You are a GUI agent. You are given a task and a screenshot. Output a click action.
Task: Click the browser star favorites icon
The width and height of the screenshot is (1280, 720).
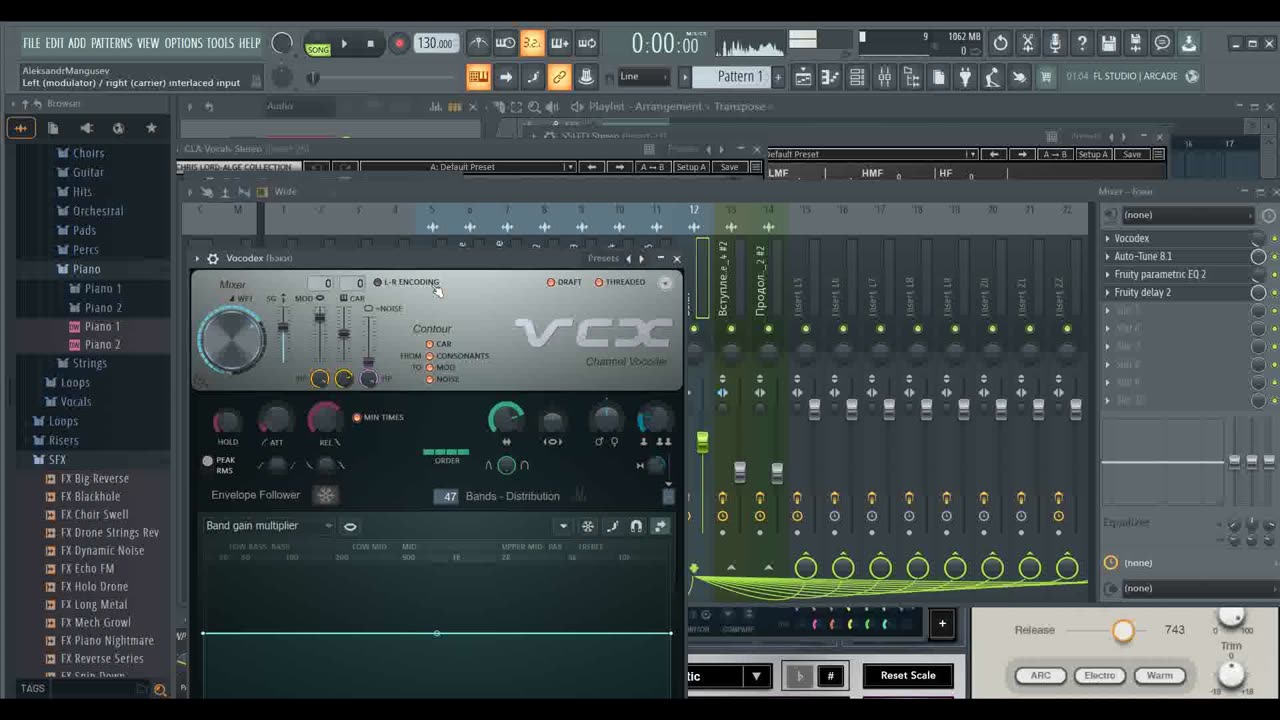[x=151, y=128]
